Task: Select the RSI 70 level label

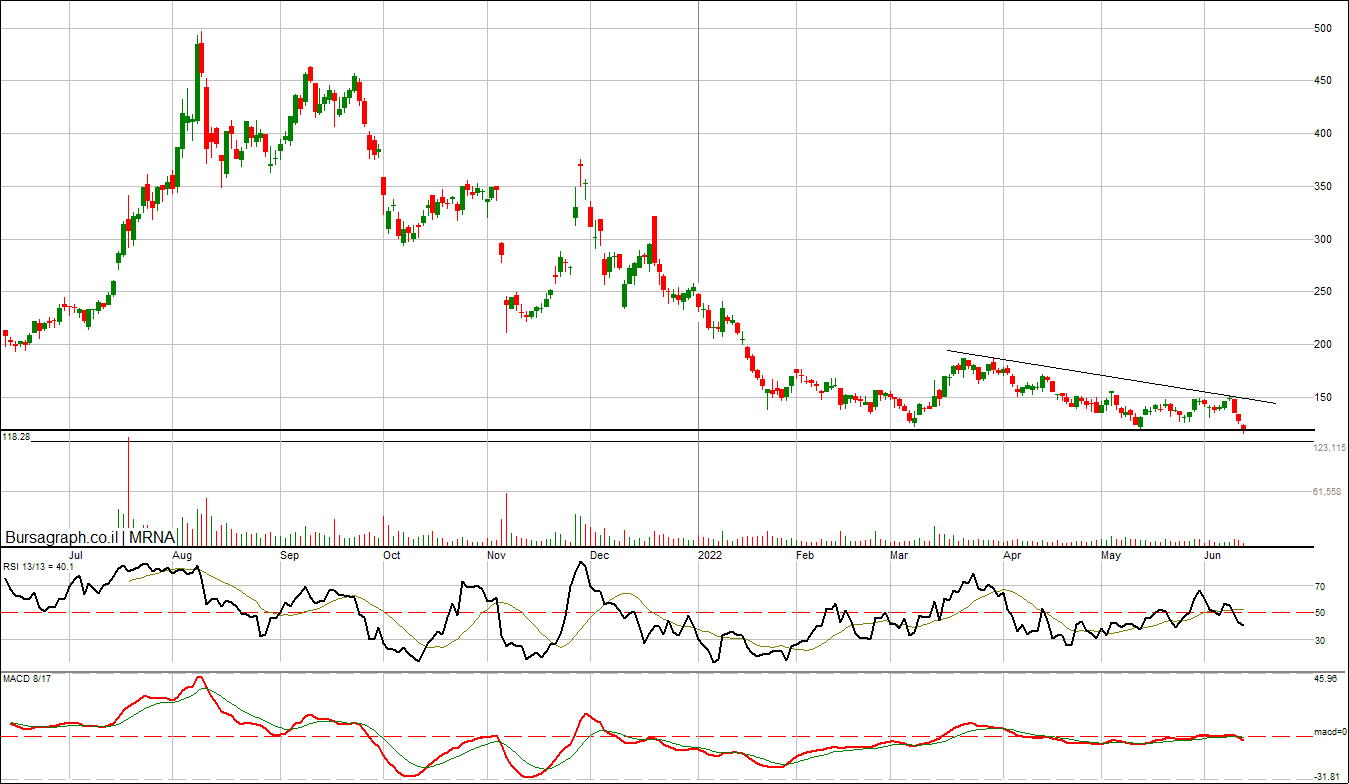Action: (1320, 587)
